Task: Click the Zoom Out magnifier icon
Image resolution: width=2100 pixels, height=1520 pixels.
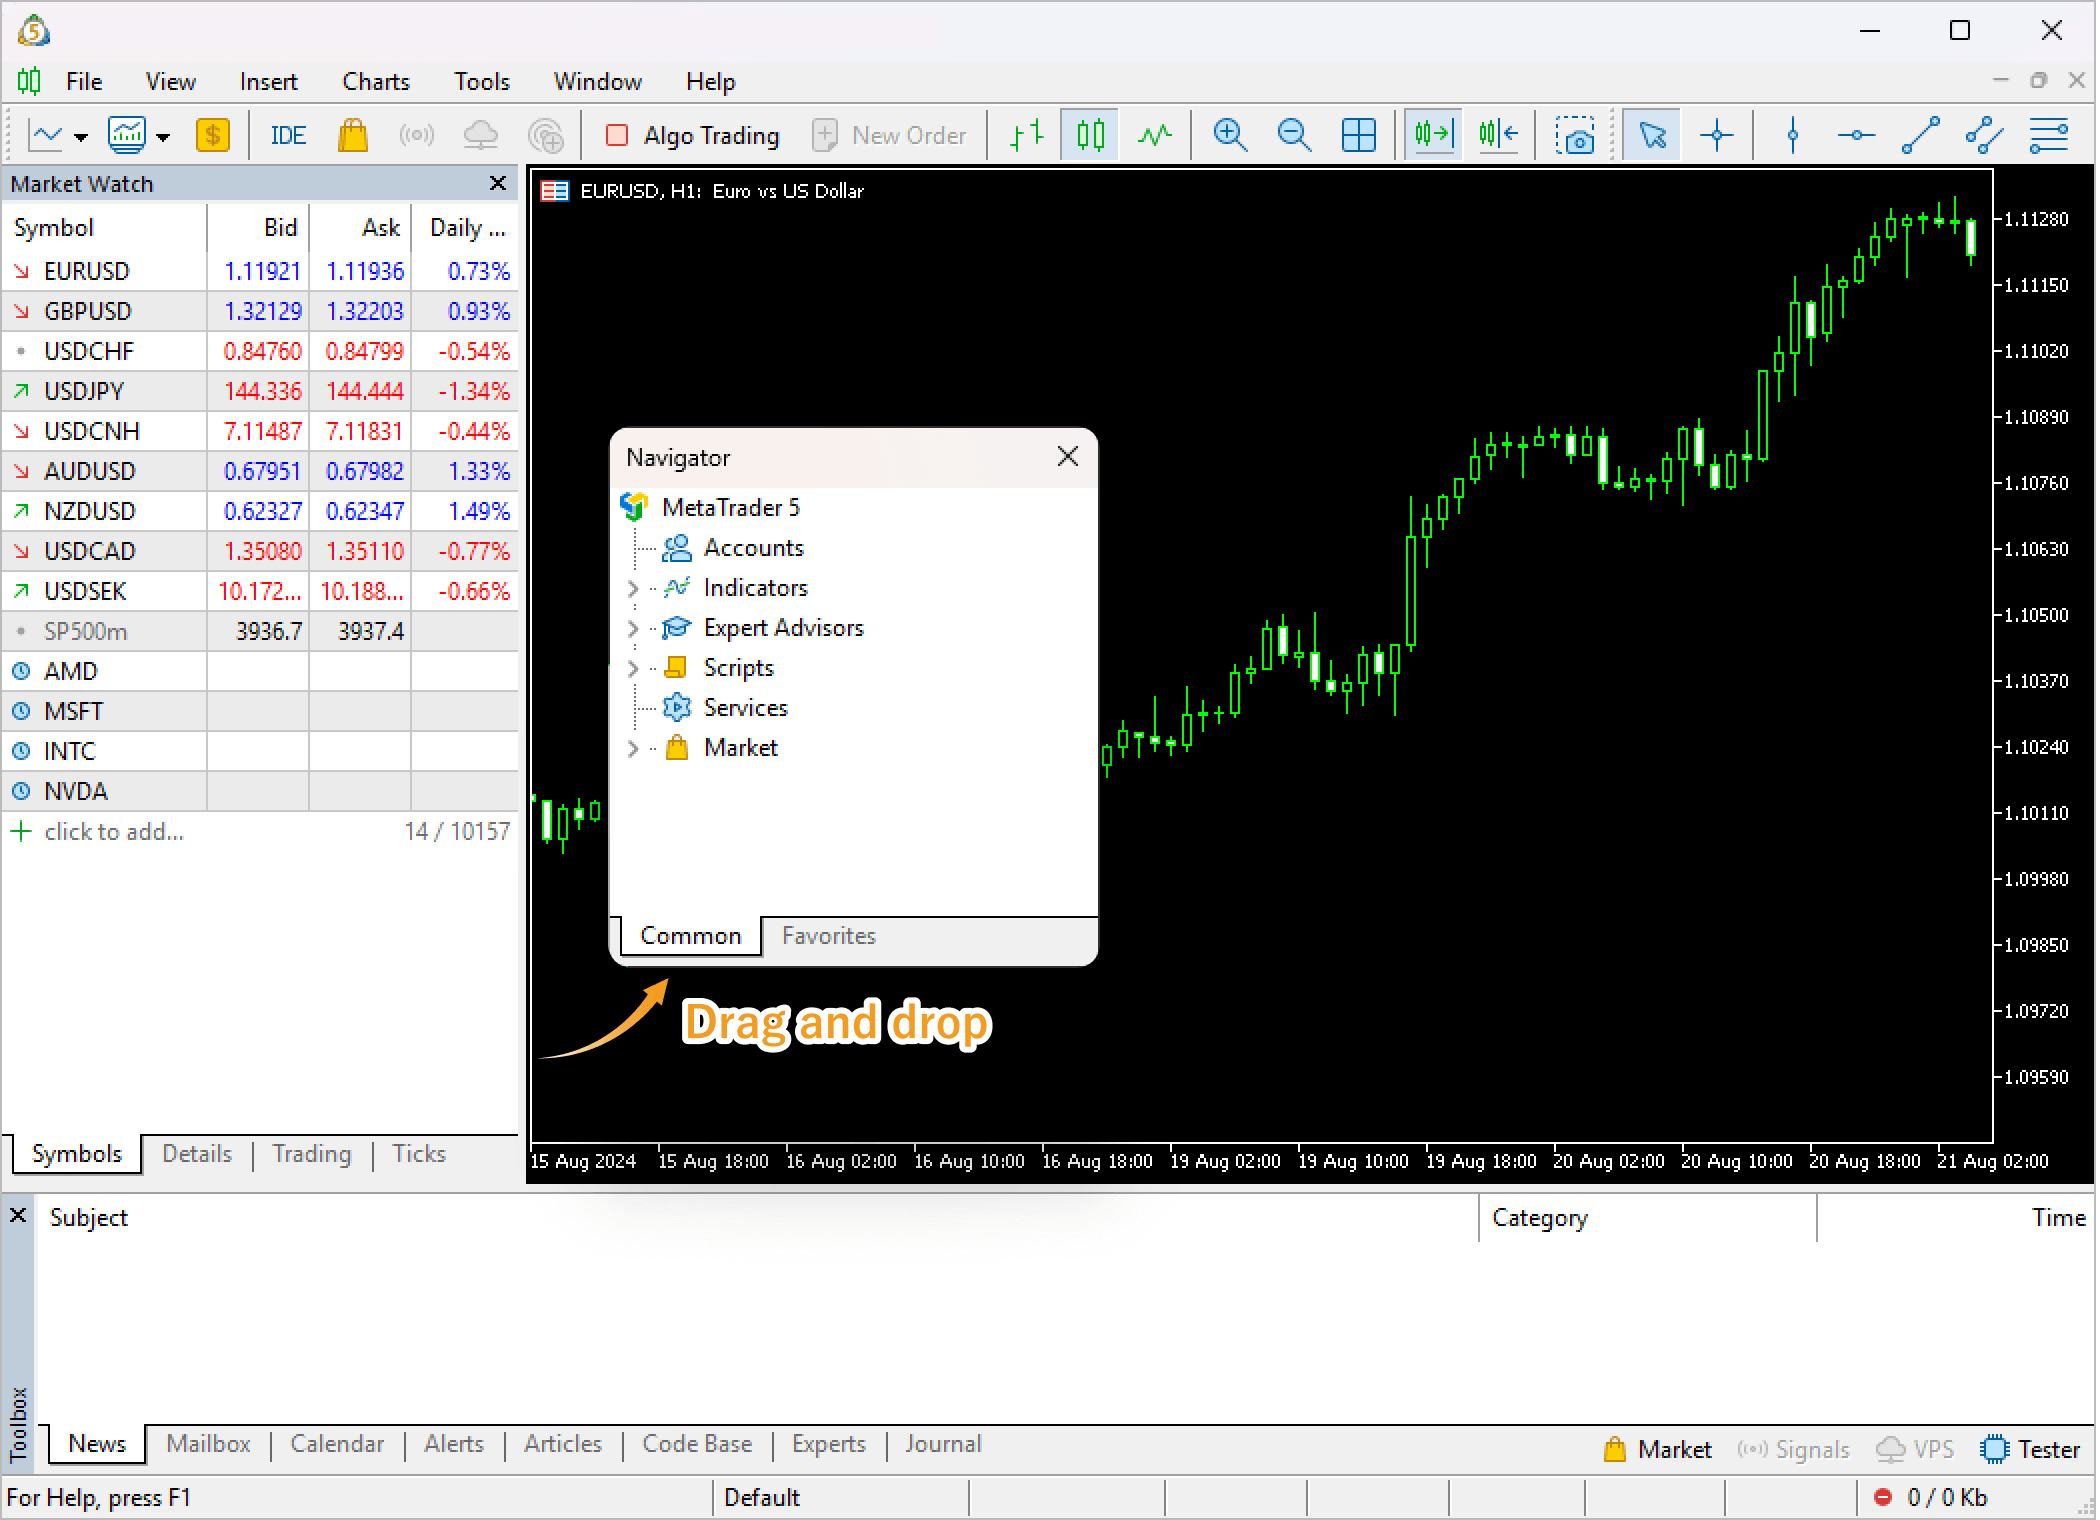Action: tap(1294, 135)
